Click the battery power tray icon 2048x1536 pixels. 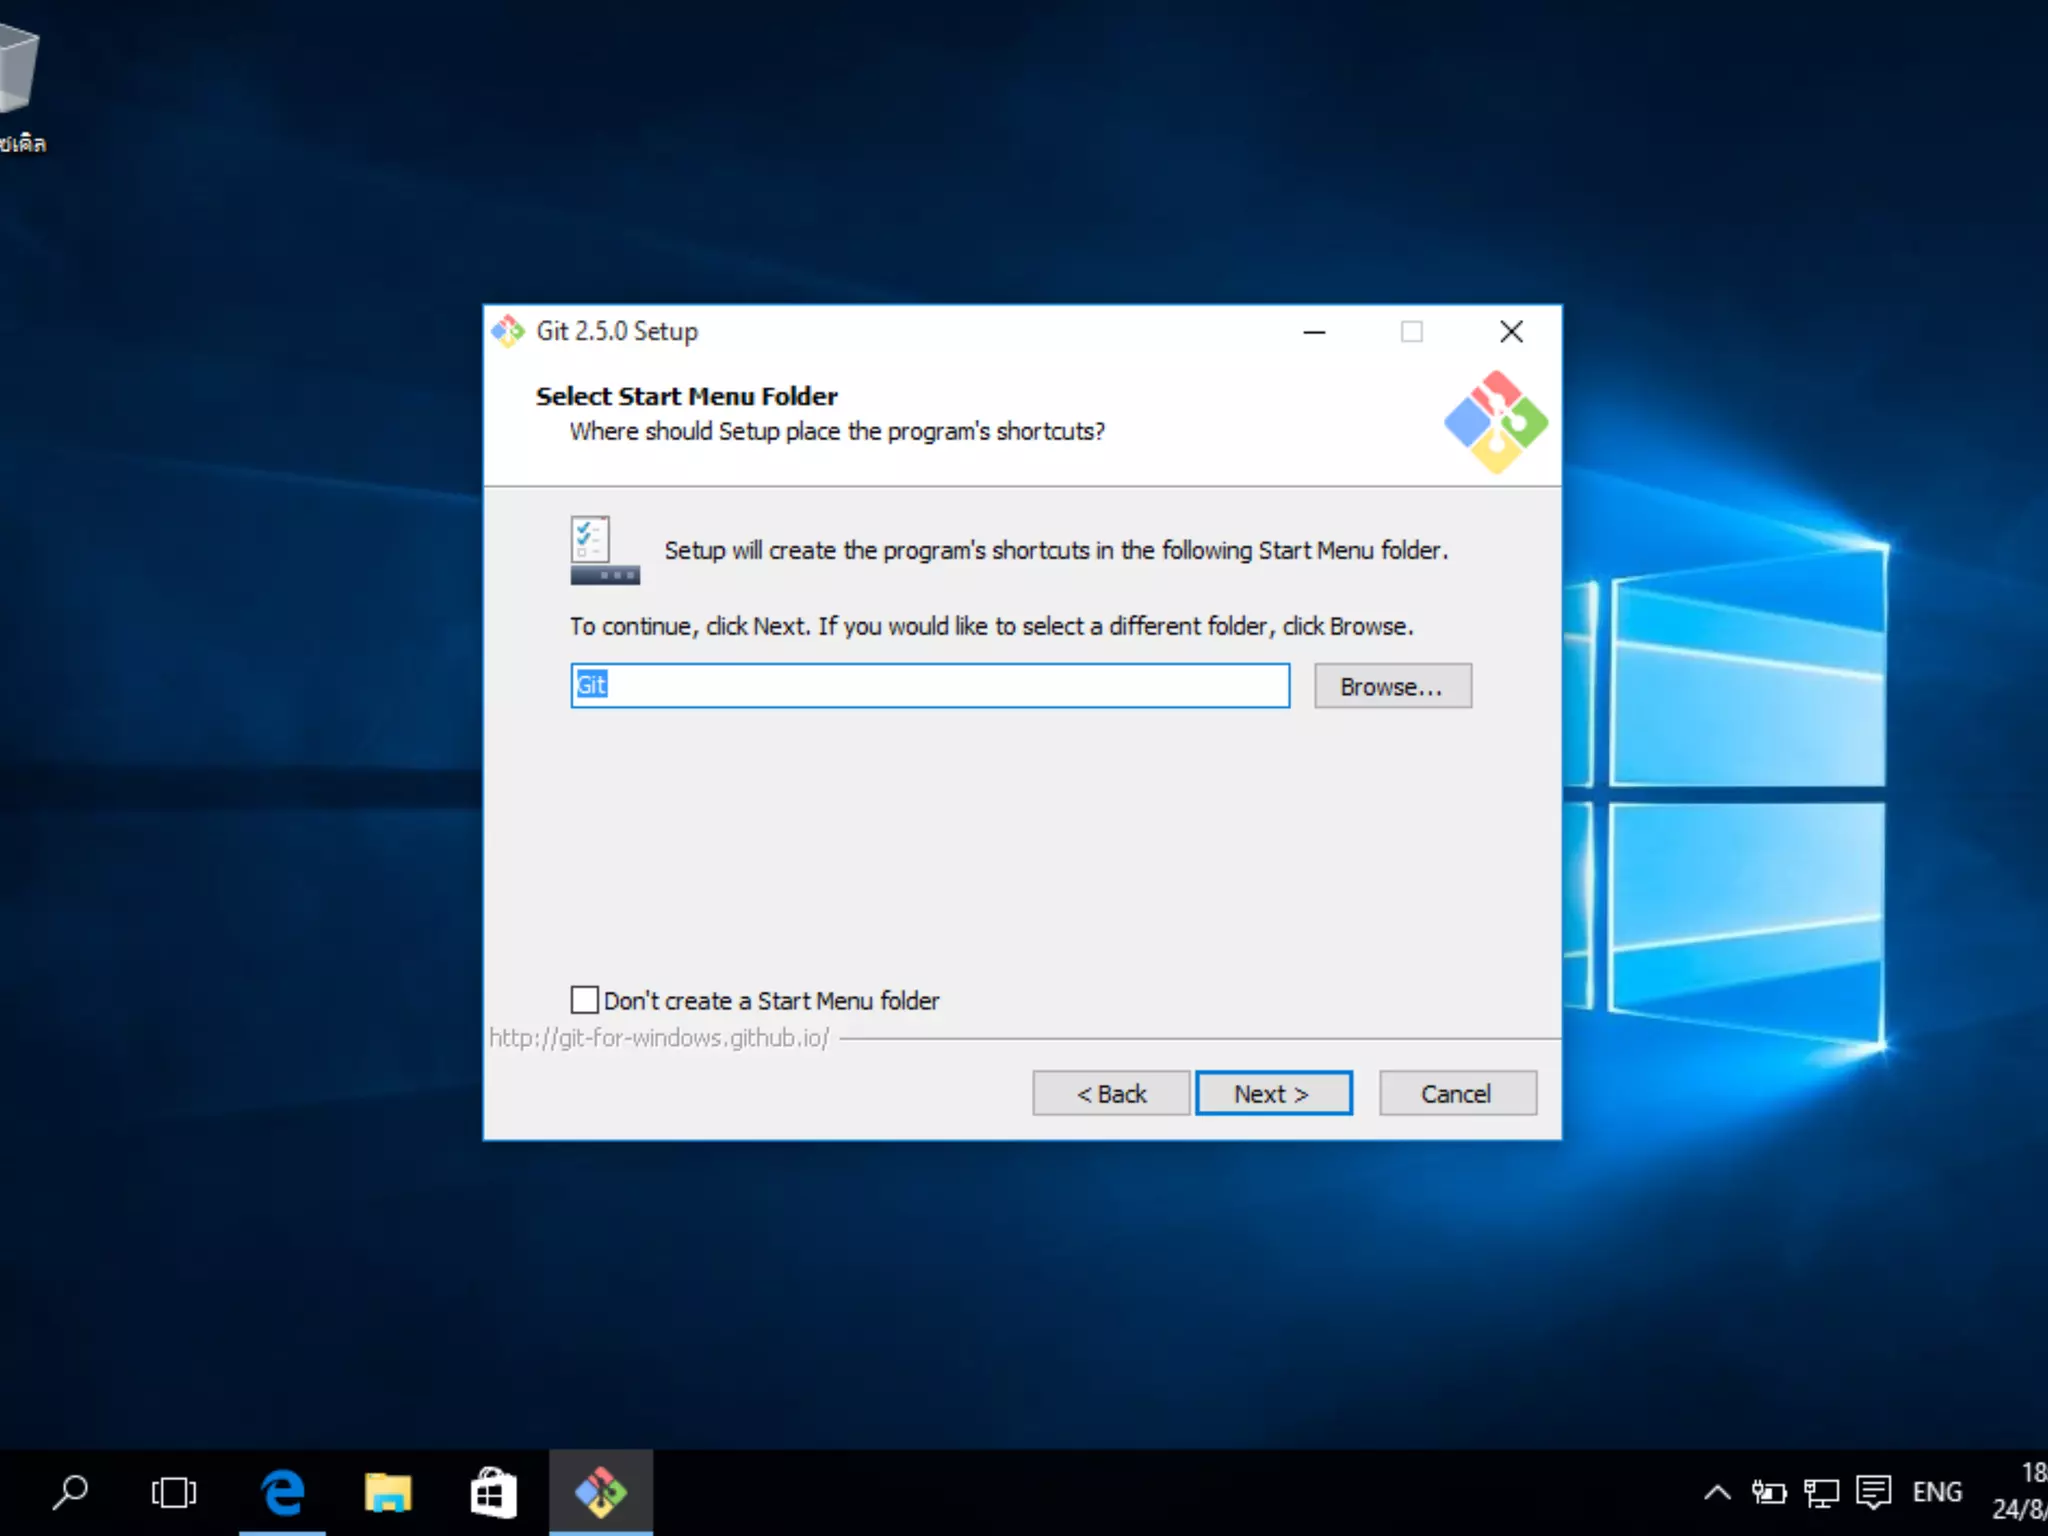tap(1768, 1492)
